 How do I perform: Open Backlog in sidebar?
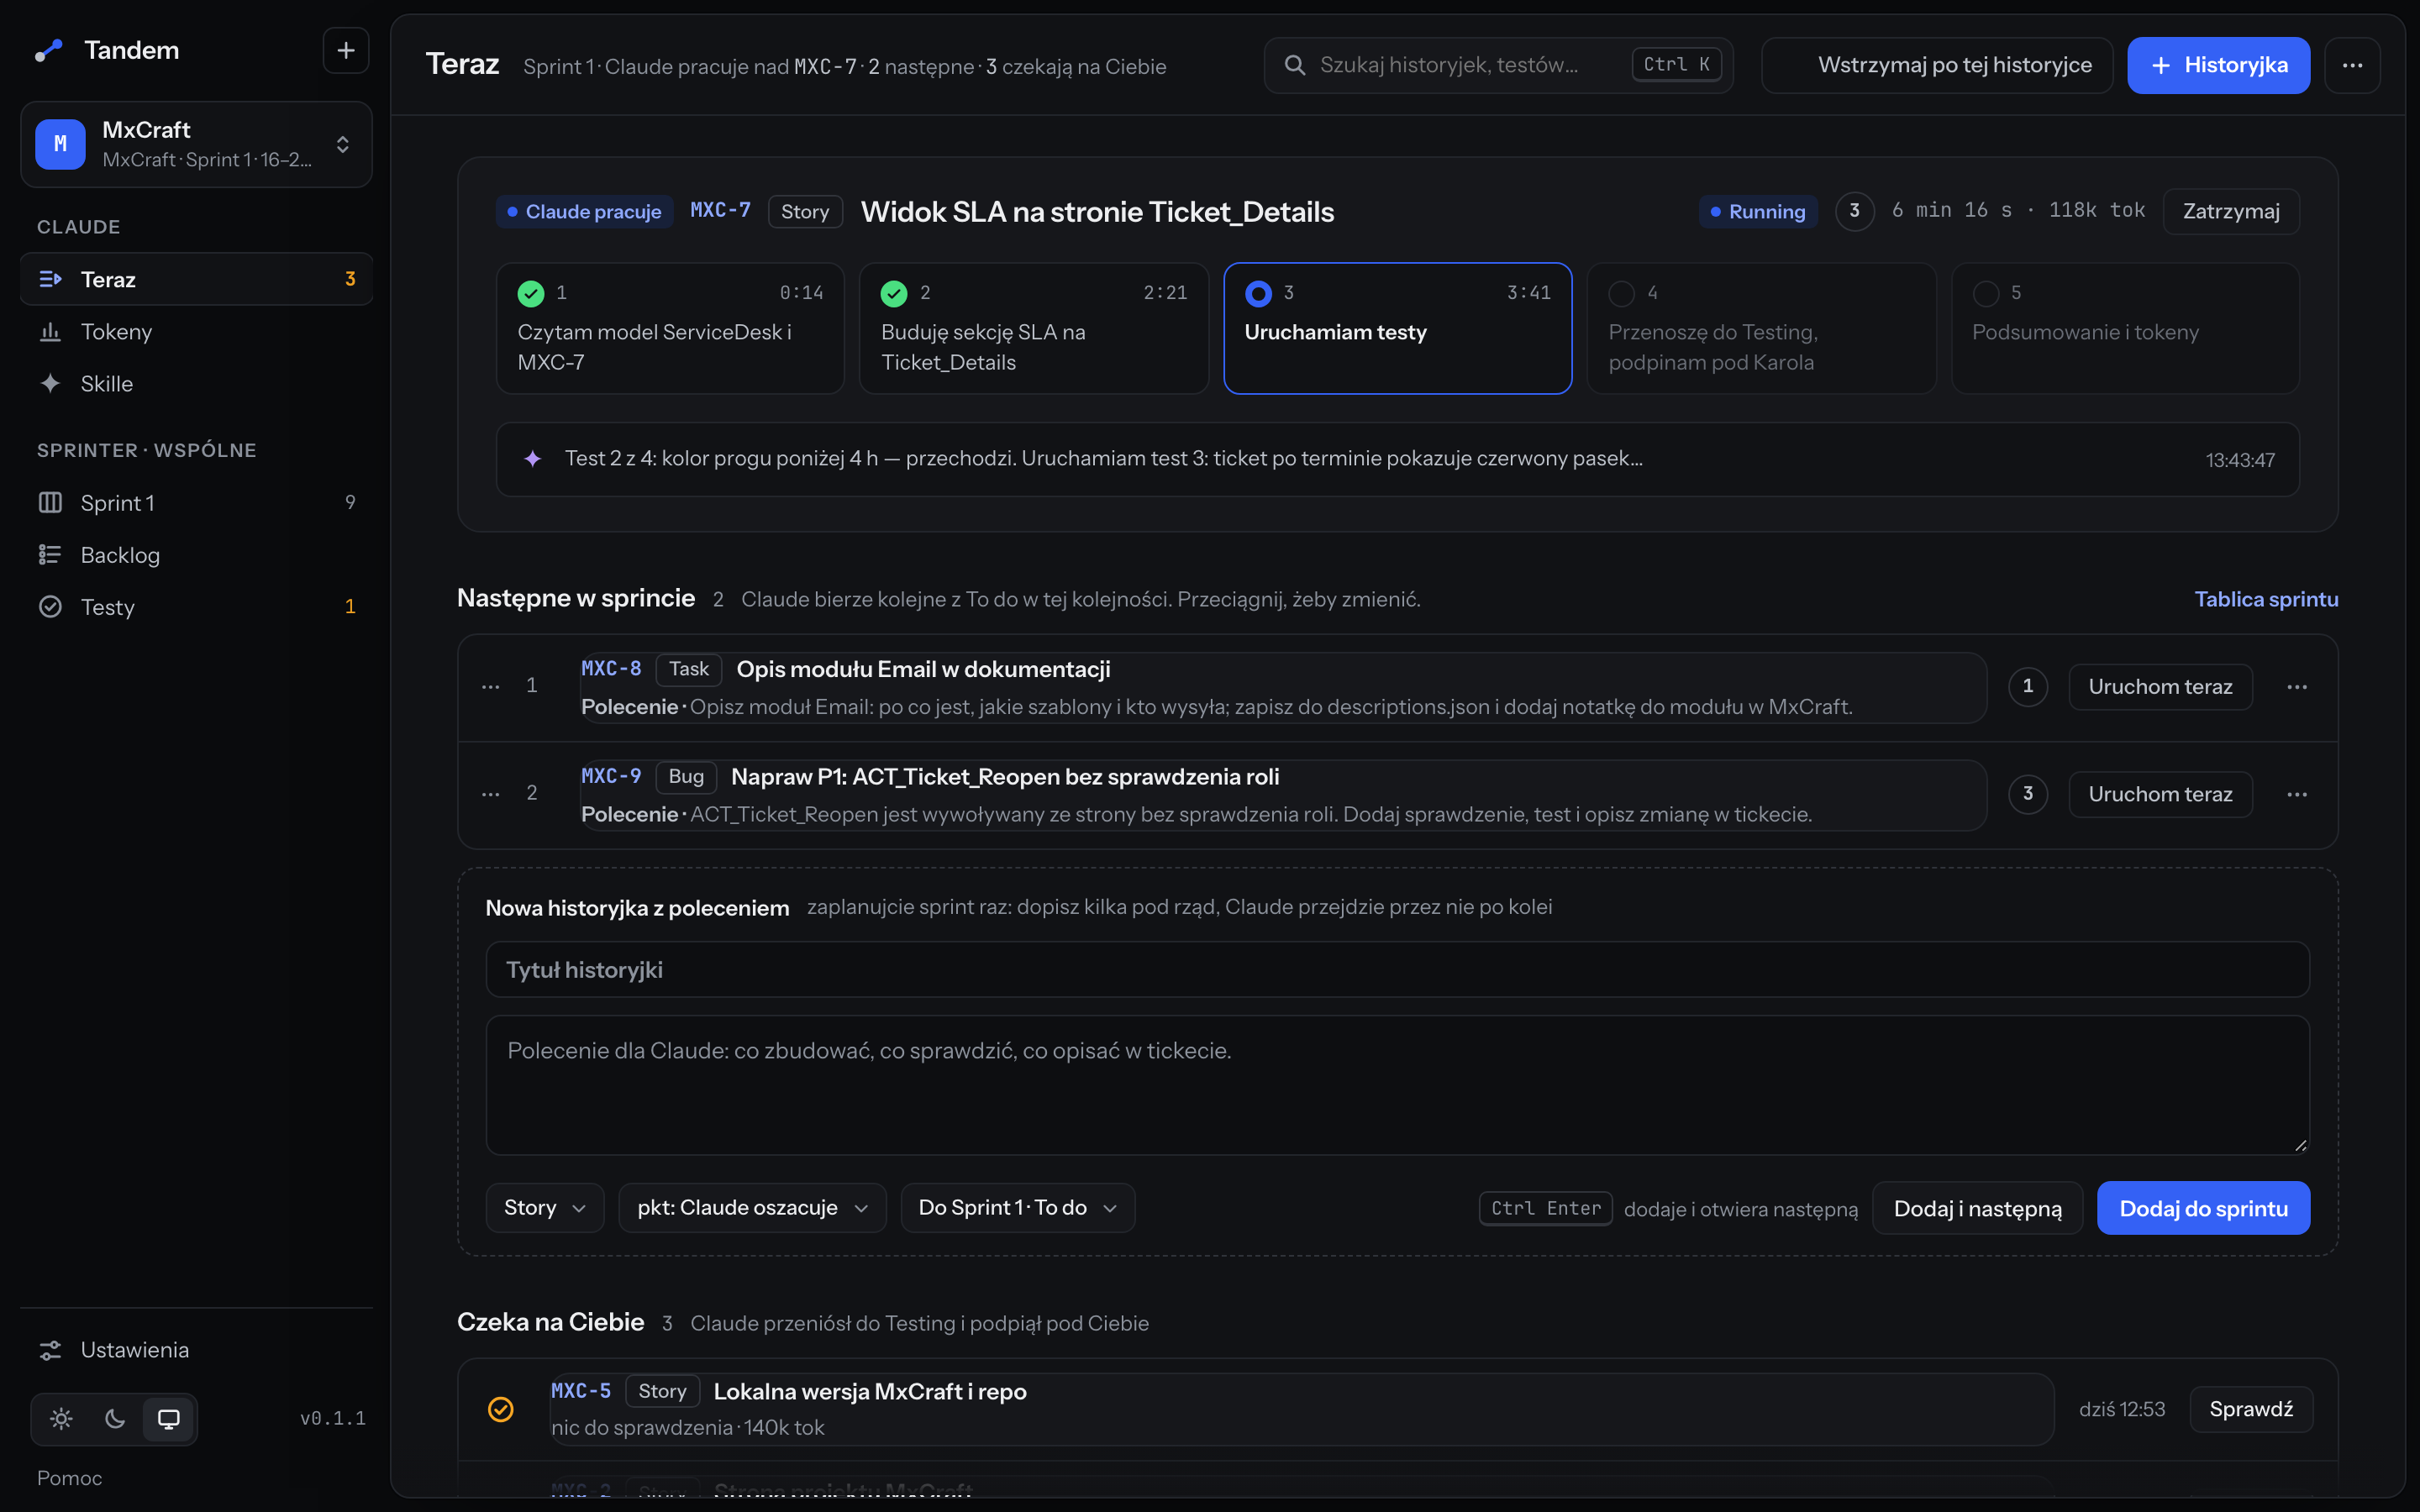tap(196, 554)
